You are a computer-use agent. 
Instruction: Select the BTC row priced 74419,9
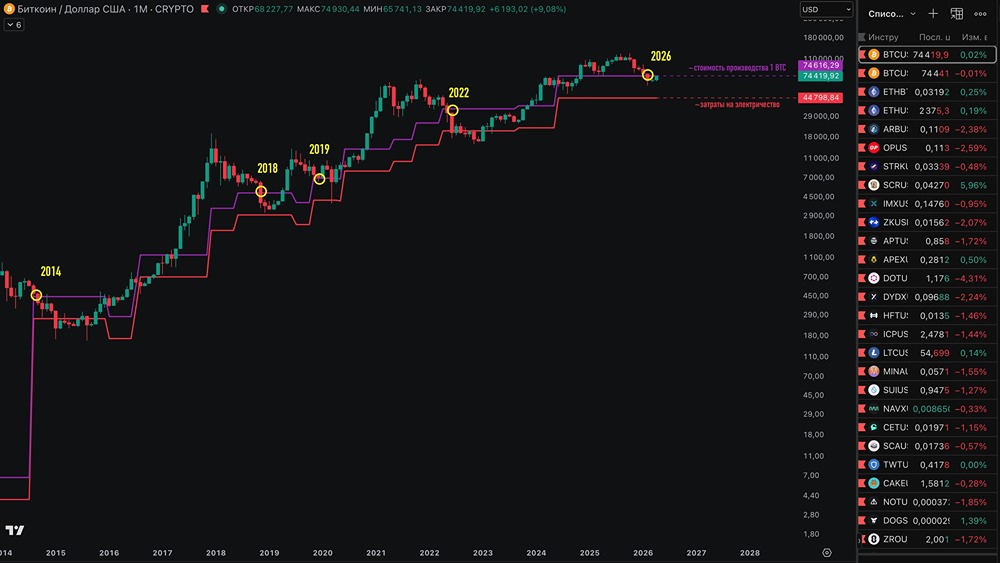[x=927, y=55]
